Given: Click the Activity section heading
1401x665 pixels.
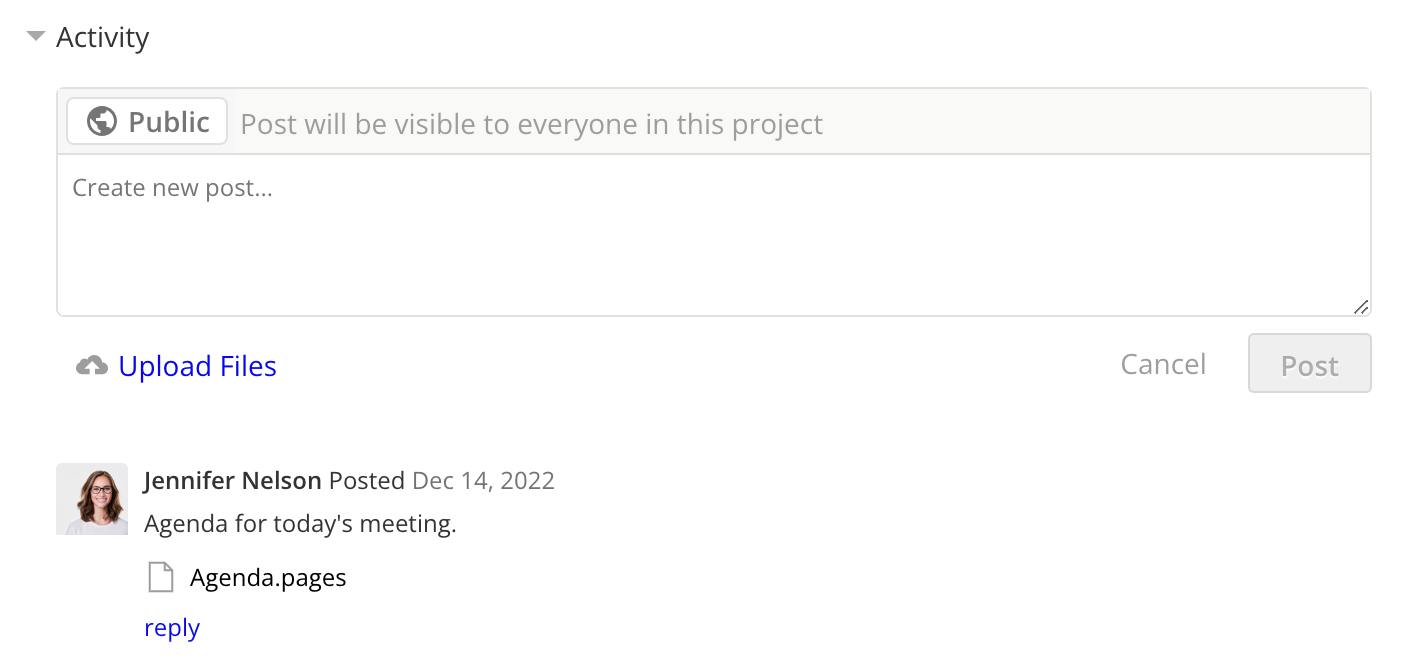Looking at the screenshot, I should 102,37.
